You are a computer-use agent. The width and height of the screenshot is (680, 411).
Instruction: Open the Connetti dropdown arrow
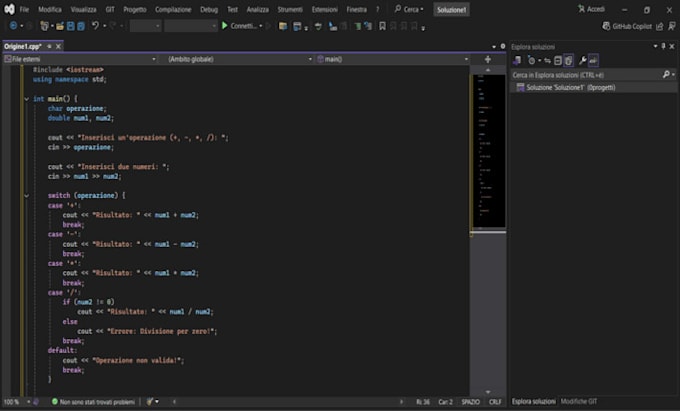tap(261, 26)
